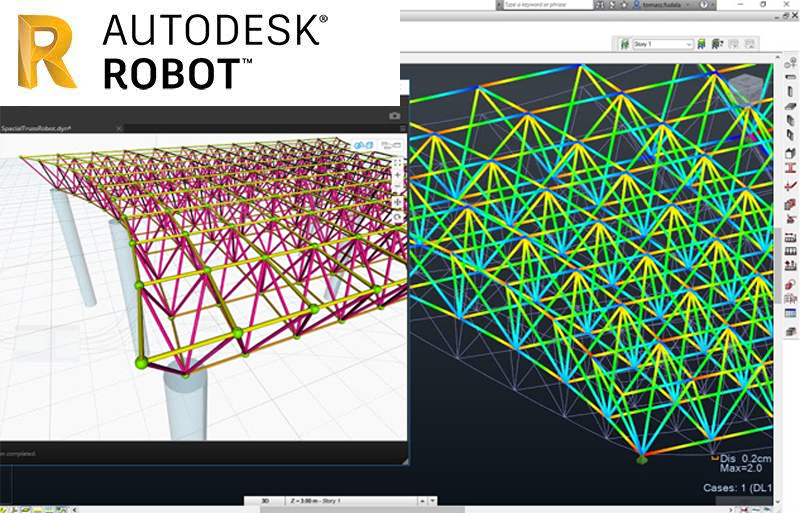Viewport: 800px width, 513px height.
Task: Expand the Help dropdown arrow
Action: click(713, 5)
